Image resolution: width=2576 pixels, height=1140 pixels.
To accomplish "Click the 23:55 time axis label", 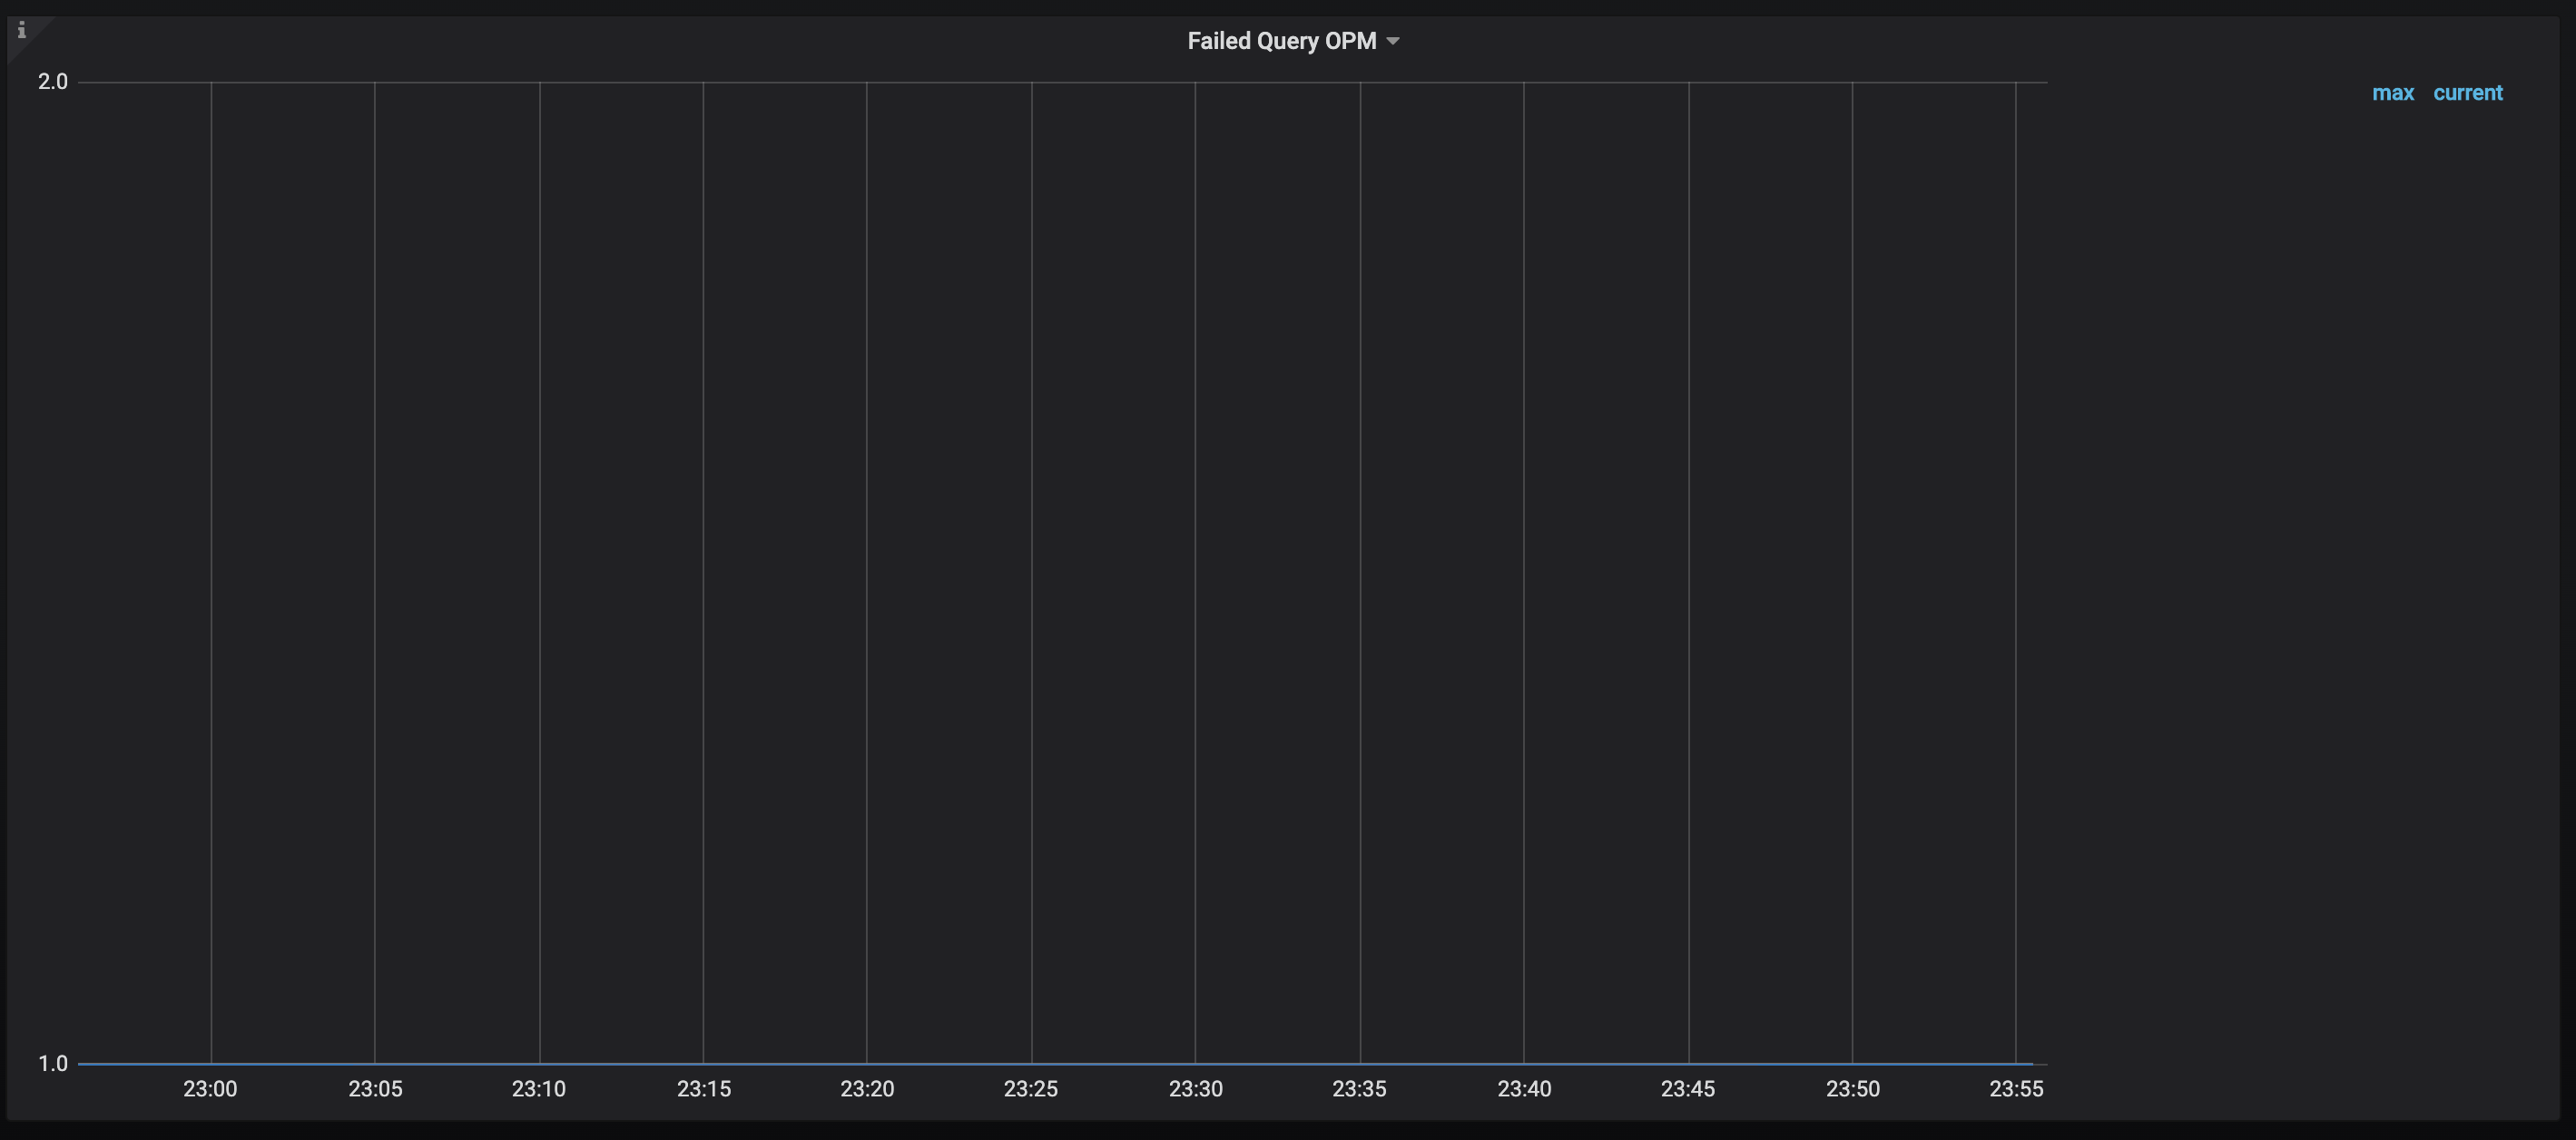I will (2016, 1089).
